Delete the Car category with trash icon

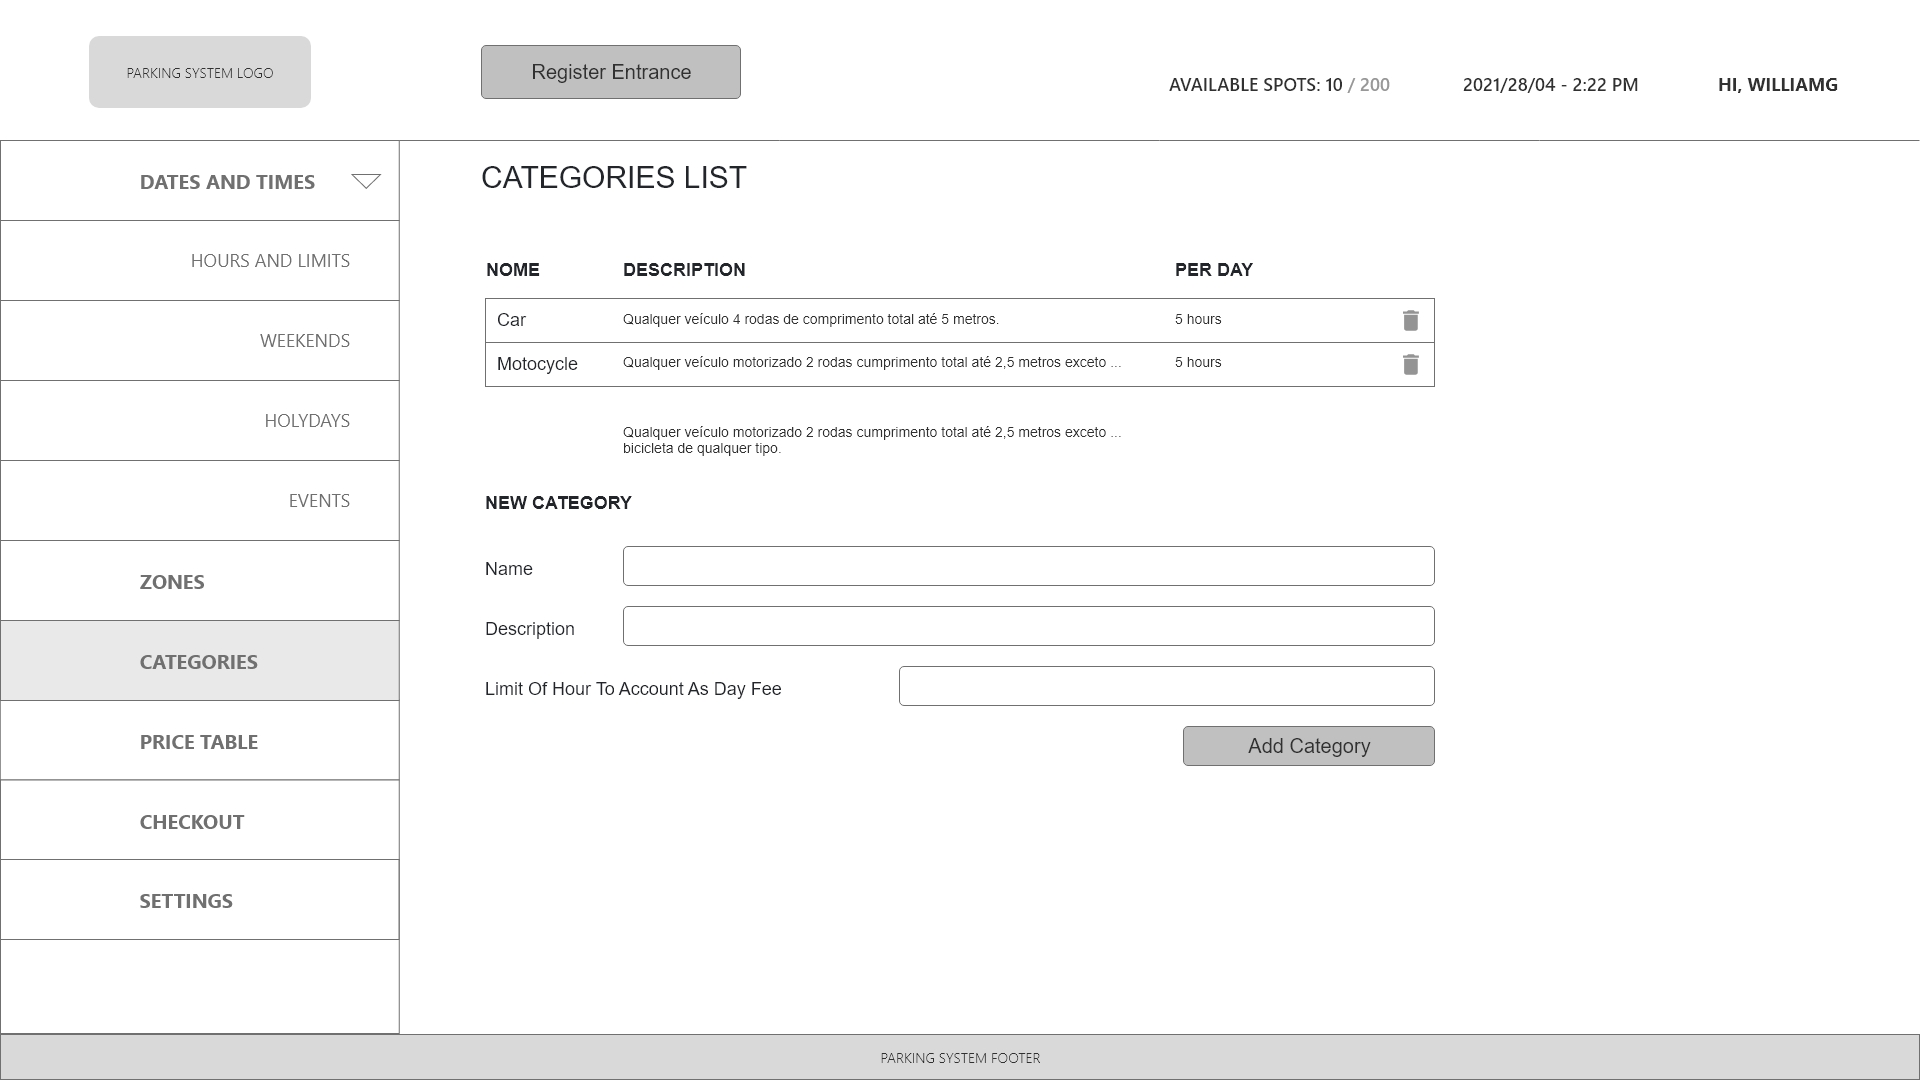[1410, 320]
